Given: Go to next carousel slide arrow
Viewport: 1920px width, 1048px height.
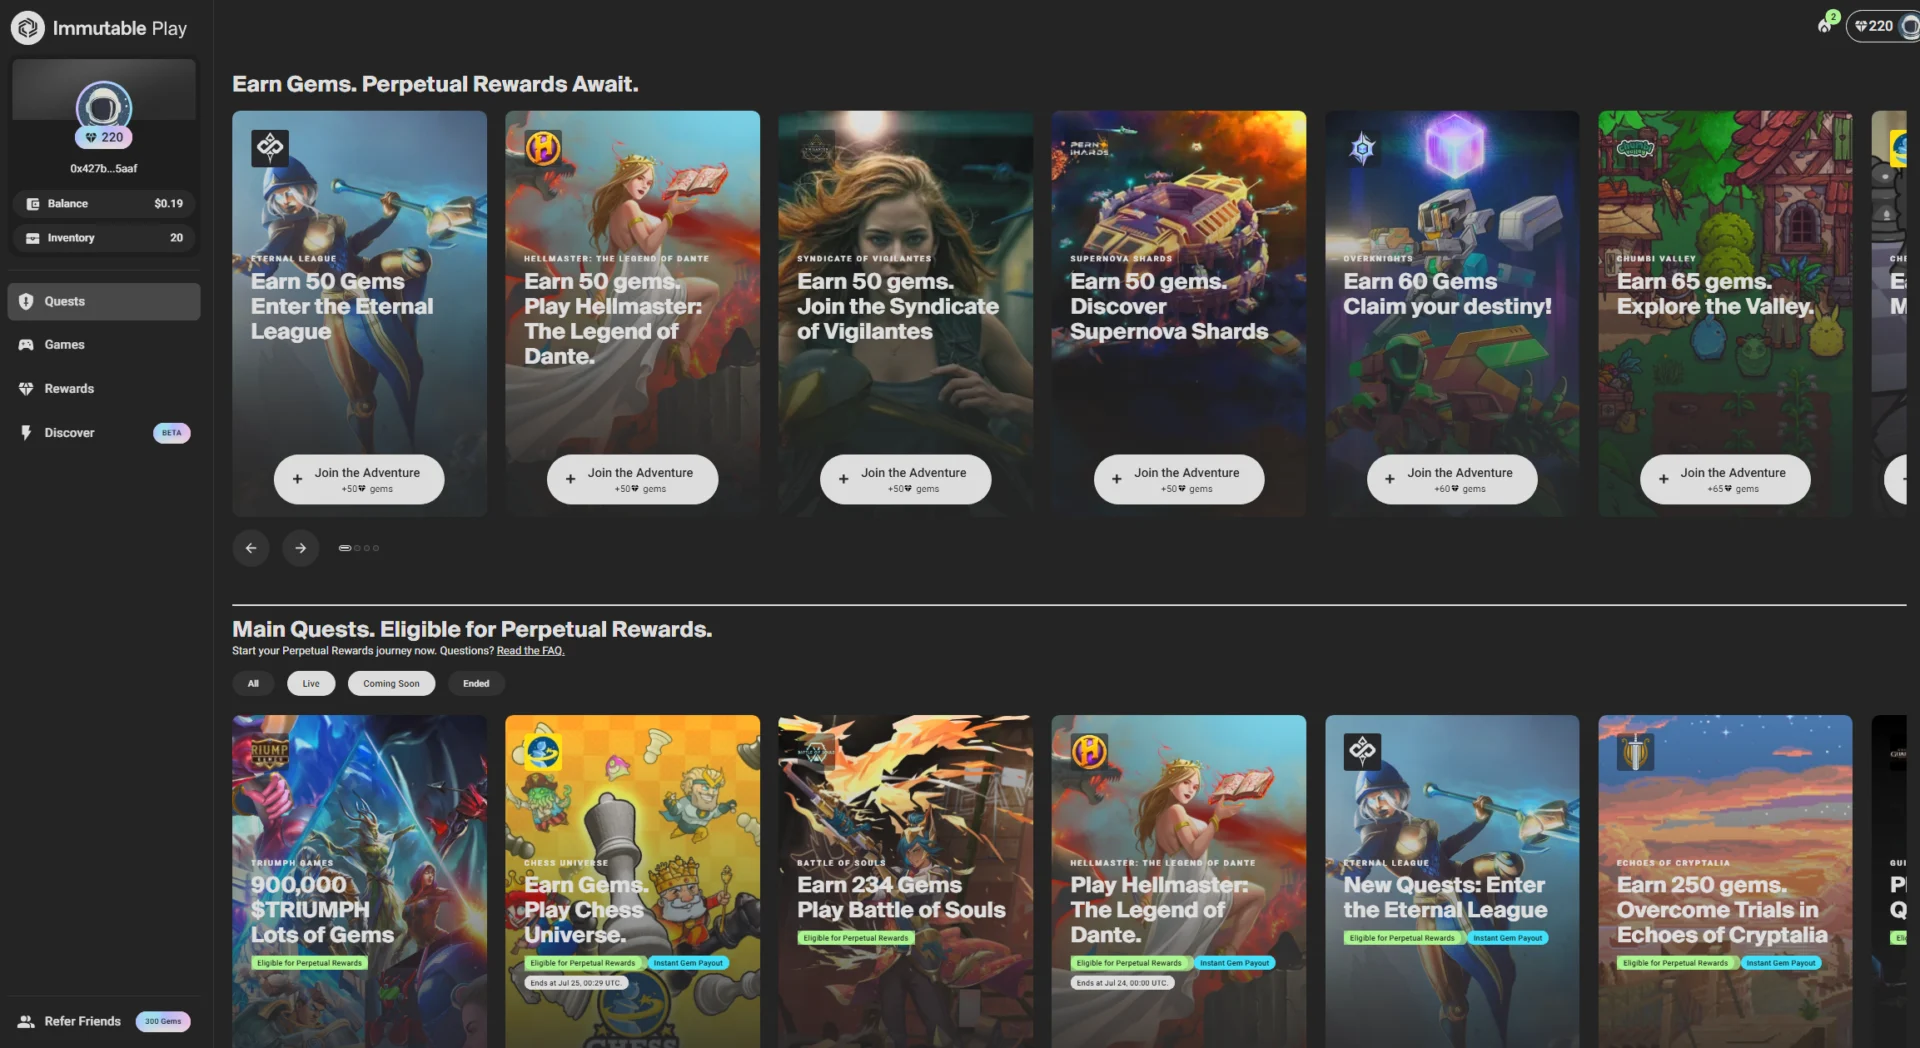Looking at the screenshot, I should [x=300, y=548].
